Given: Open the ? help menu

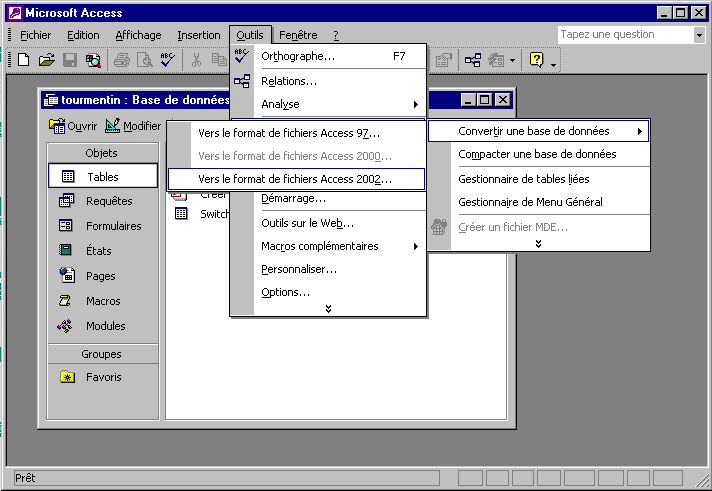Looking at the screenshot, I should pos(336,35).
